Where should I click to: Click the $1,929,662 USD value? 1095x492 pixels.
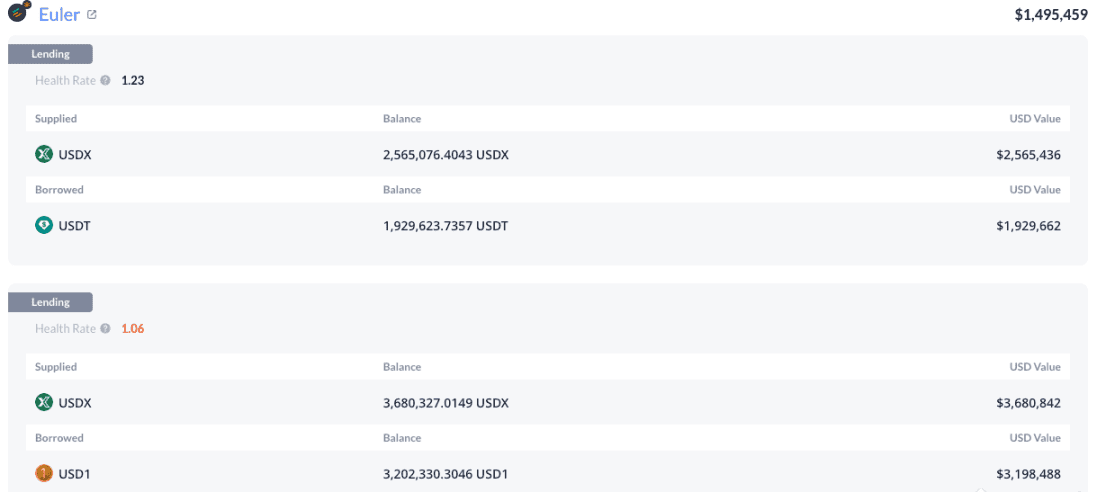(x=1028, y=226)
